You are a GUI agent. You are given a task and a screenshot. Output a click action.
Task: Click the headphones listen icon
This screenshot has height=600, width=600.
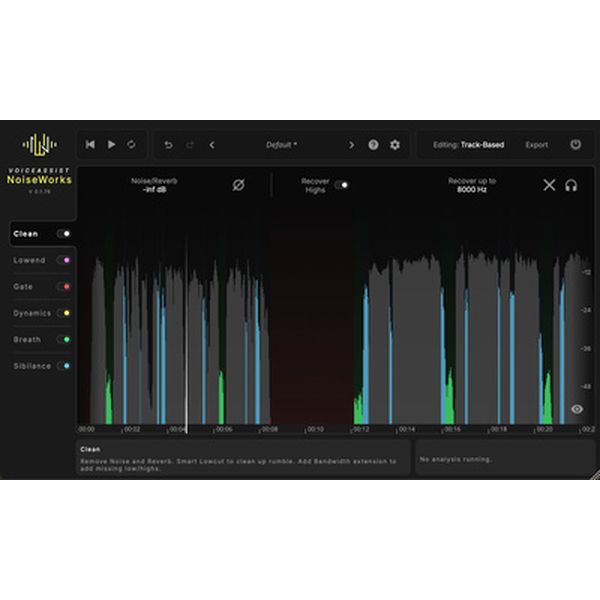point(571,185)
